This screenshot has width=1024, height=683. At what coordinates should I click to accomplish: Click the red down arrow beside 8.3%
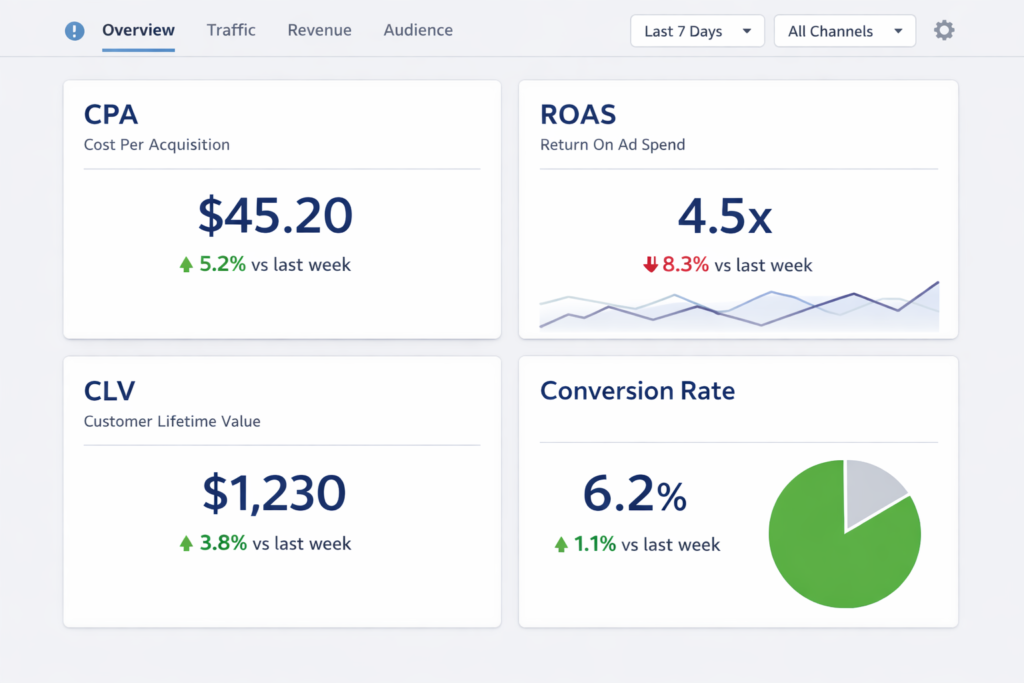650,265
